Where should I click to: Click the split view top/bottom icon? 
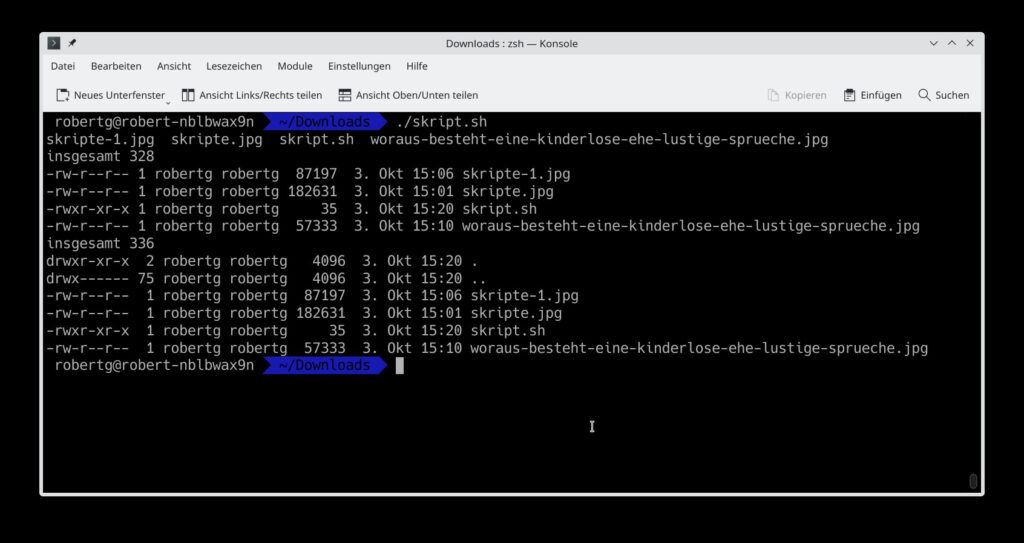[345, 95]
